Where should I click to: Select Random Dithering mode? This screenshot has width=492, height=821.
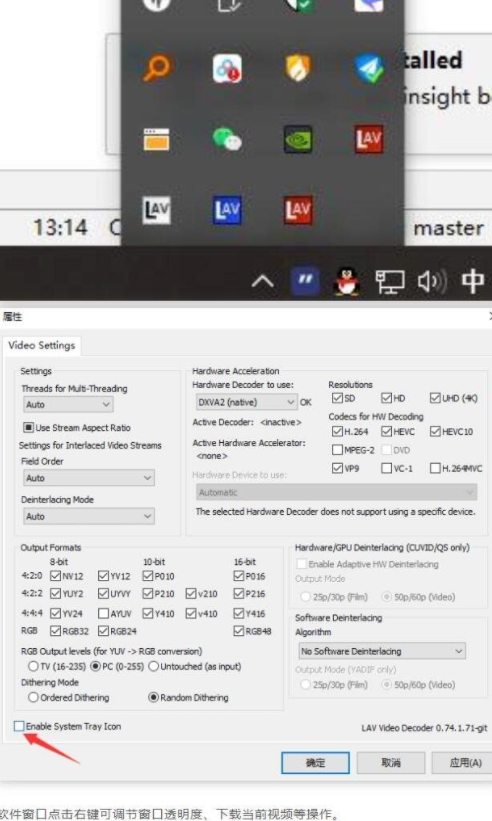(x=153, y=697)
